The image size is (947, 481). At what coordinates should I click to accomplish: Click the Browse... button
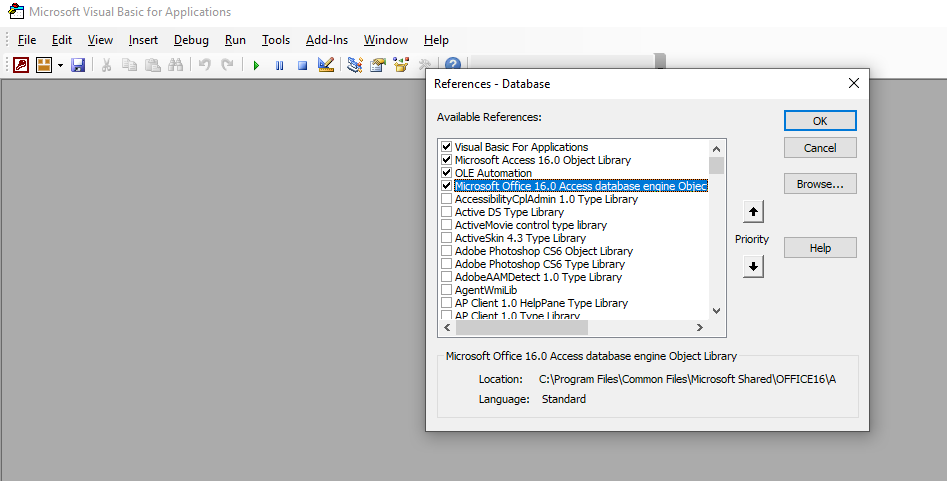point(820,184)
